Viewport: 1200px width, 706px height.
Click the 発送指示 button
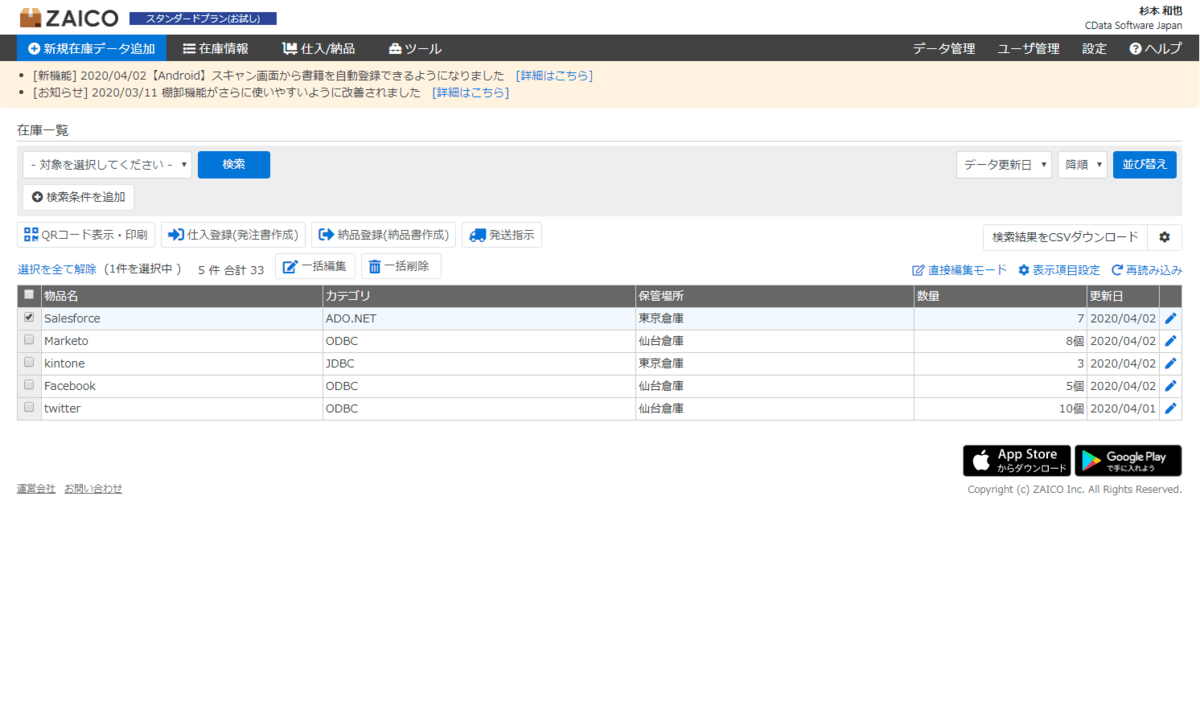(502, 235)
